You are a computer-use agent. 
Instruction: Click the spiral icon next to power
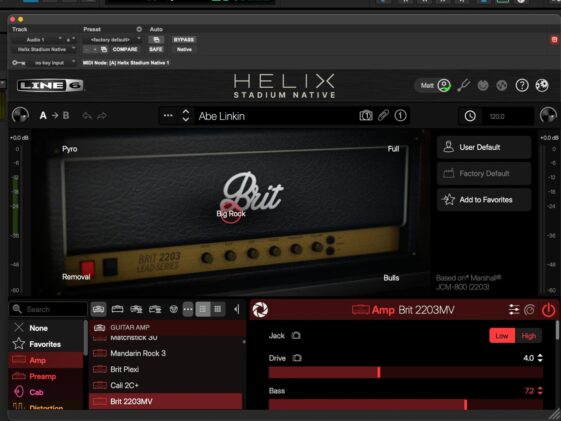(530, 310)
